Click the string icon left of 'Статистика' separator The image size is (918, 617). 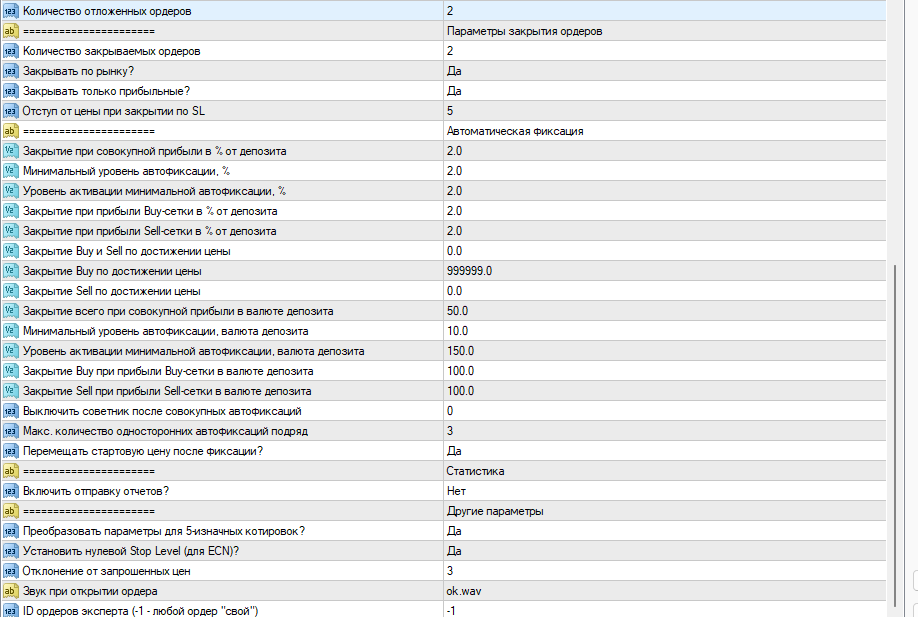pos(11,471)
